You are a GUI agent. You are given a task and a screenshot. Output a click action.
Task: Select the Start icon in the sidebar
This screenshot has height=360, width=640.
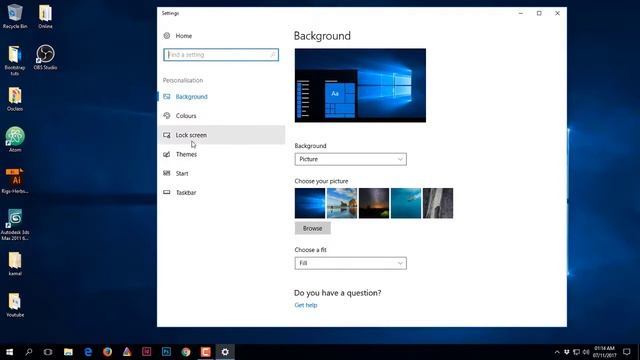pos(167,173)
